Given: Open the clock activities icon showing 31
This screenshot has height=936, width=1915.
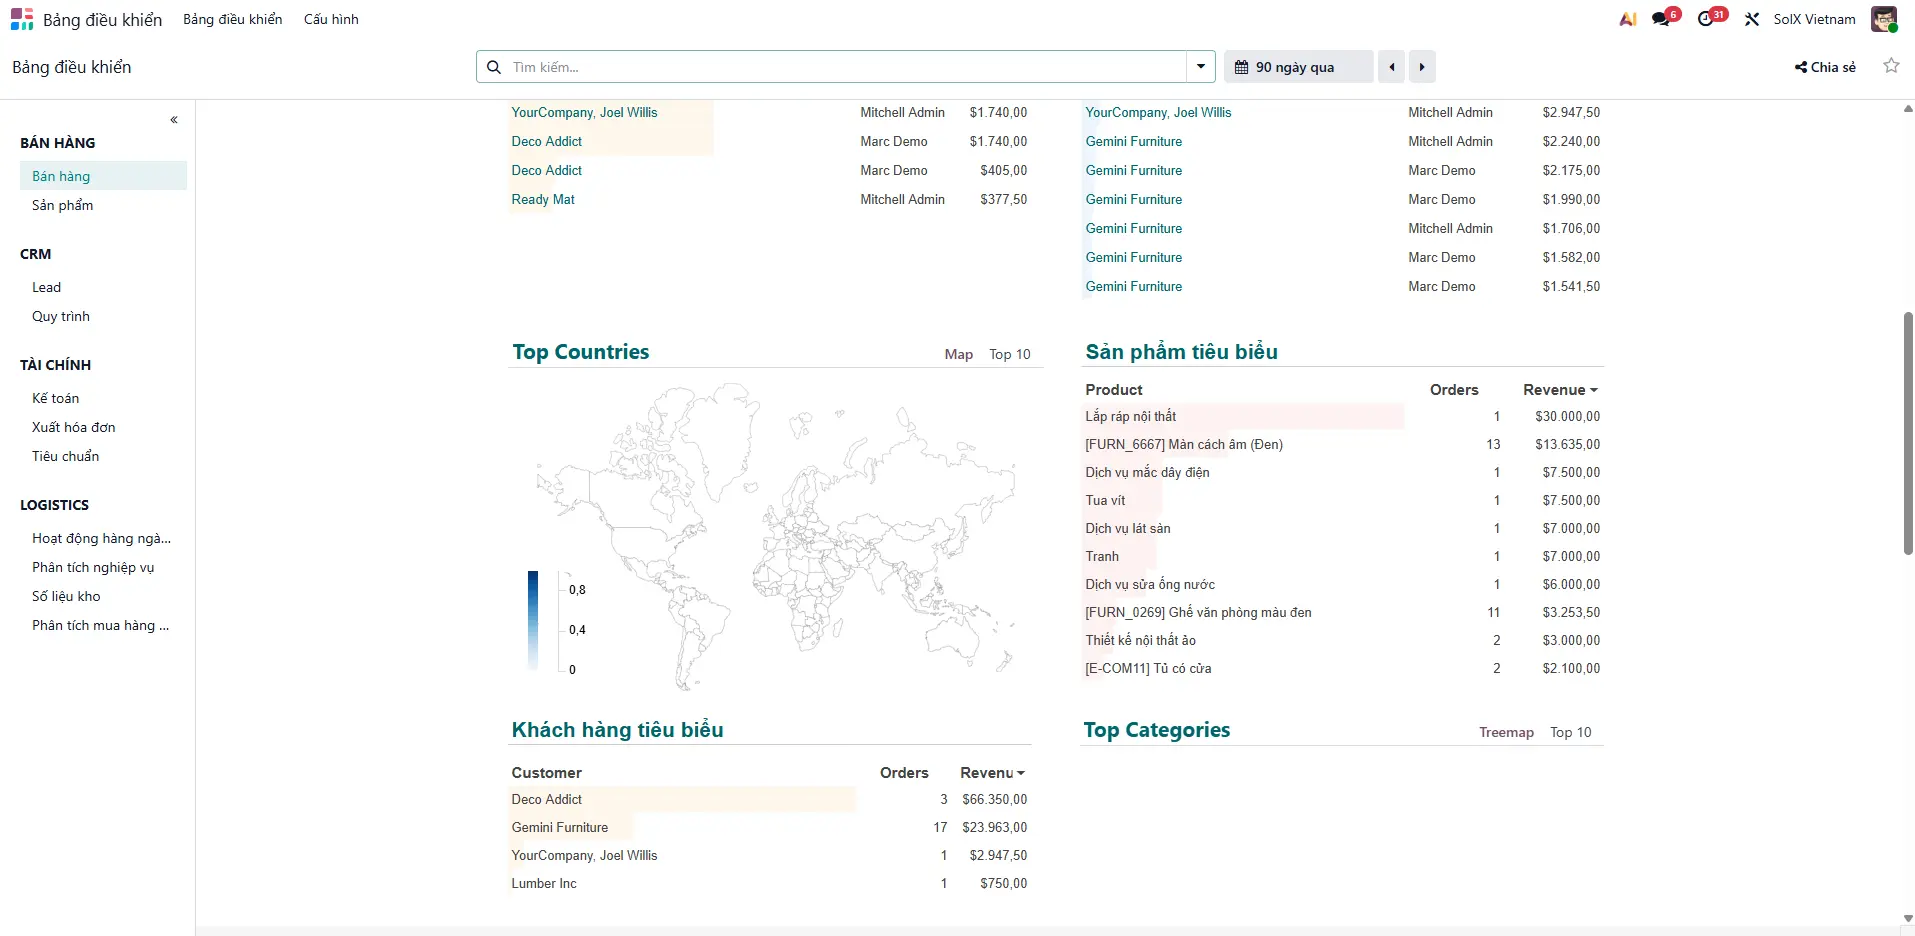Looking at the screenshot, I should pyautogui.click(x=1707, y=19).
